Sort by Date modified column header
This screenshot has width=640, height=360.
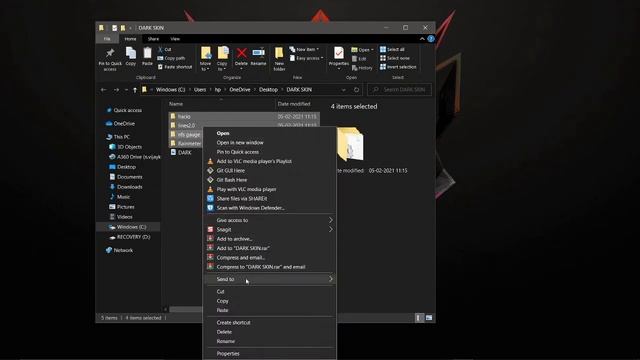click(294, 104)
